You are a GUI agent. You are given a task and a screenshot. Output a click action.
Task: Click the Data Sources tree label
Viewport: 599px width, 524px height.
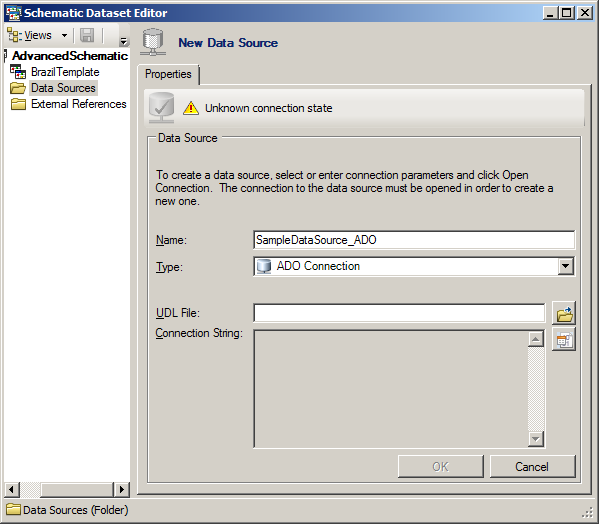[x=63, y=88]
